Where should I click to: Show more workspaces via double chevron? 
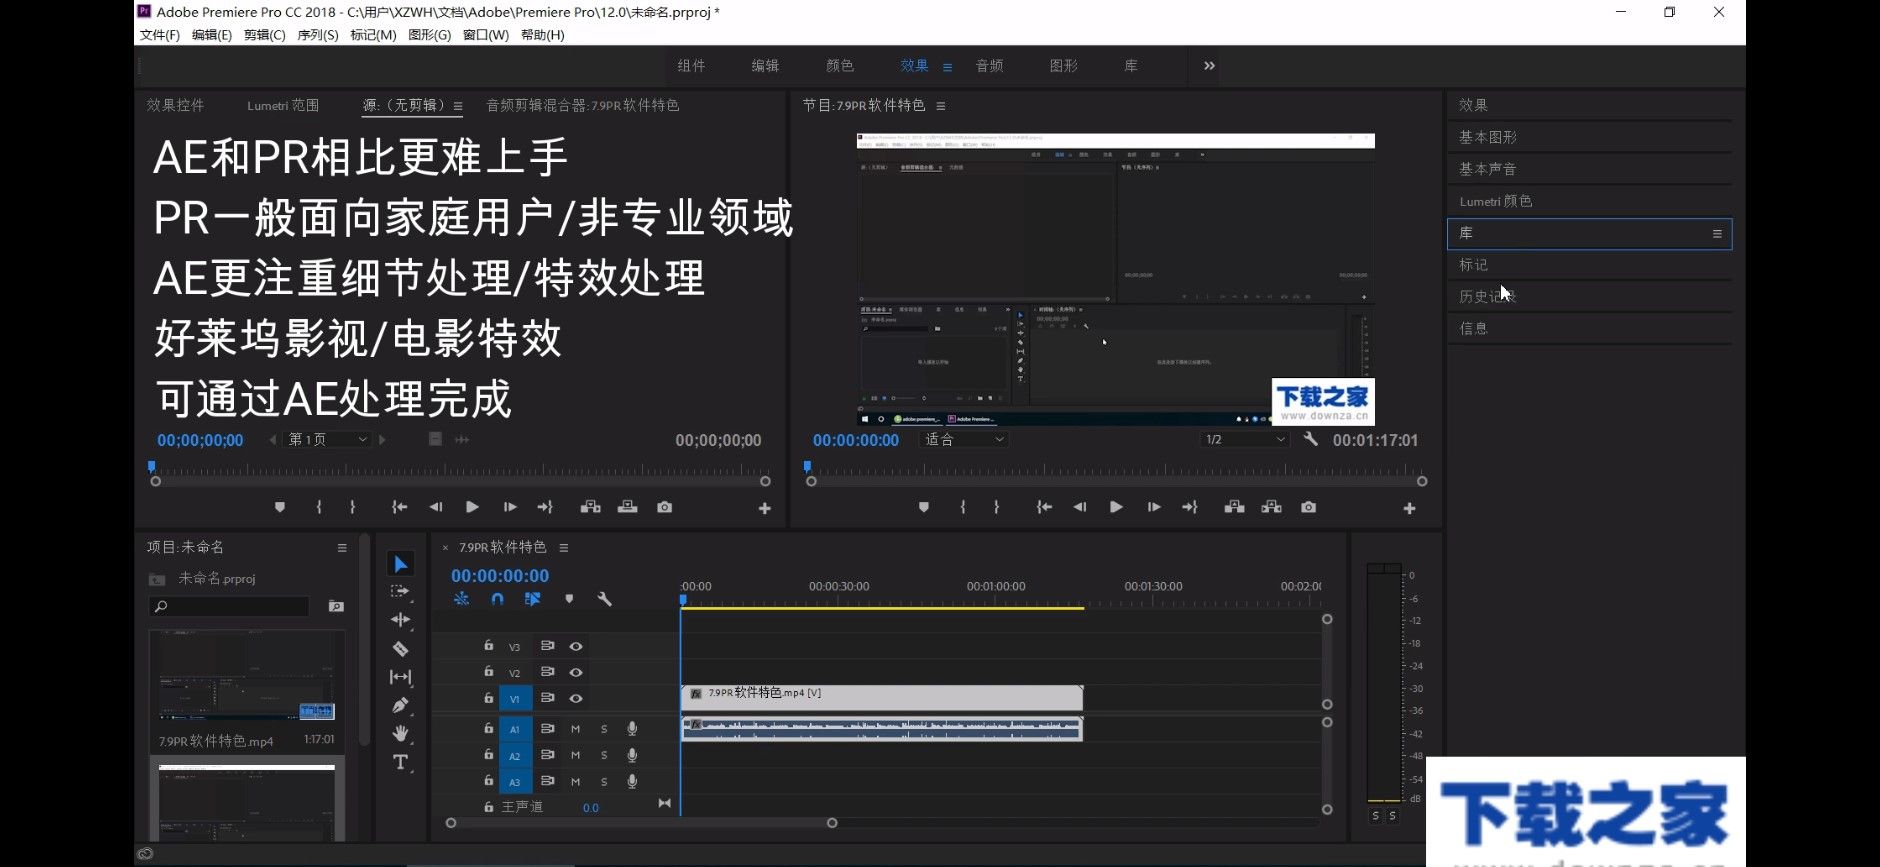coord(1209,66)
